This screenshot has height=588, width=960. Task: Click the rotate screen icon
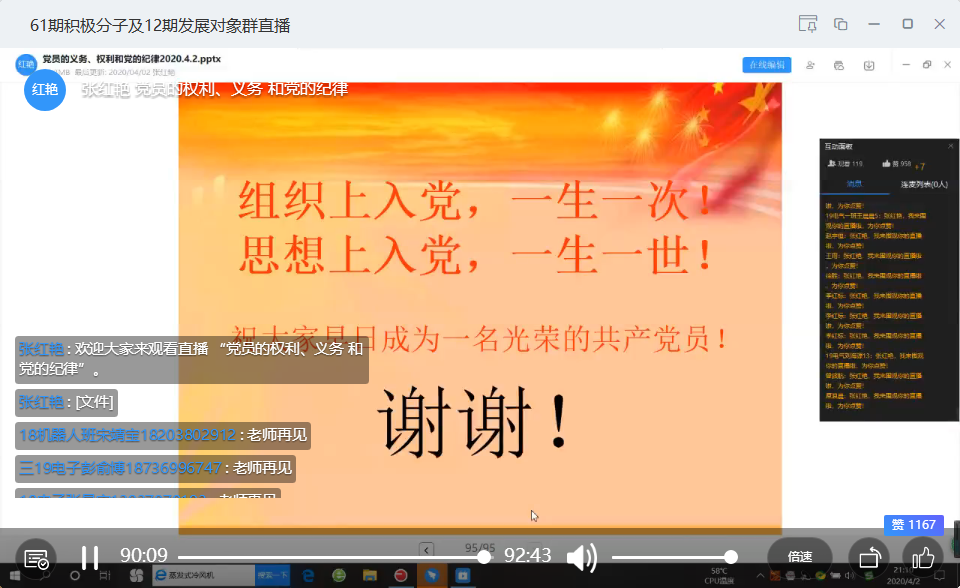tap(868, 557)
